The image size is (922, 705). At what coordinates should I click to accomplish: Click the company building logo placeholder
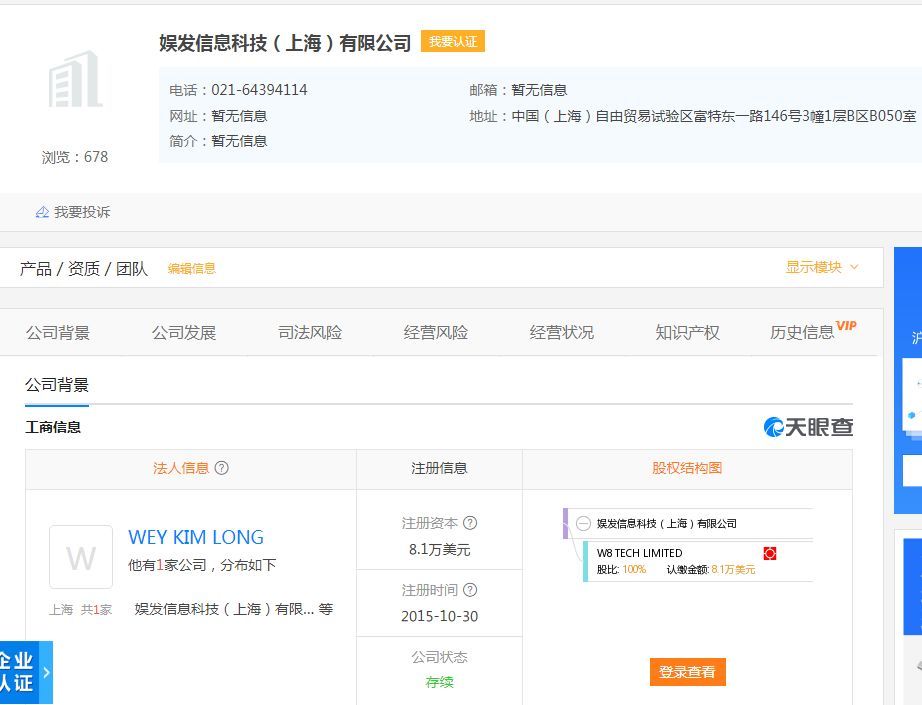pyautogui.click(x=76, y=80)
